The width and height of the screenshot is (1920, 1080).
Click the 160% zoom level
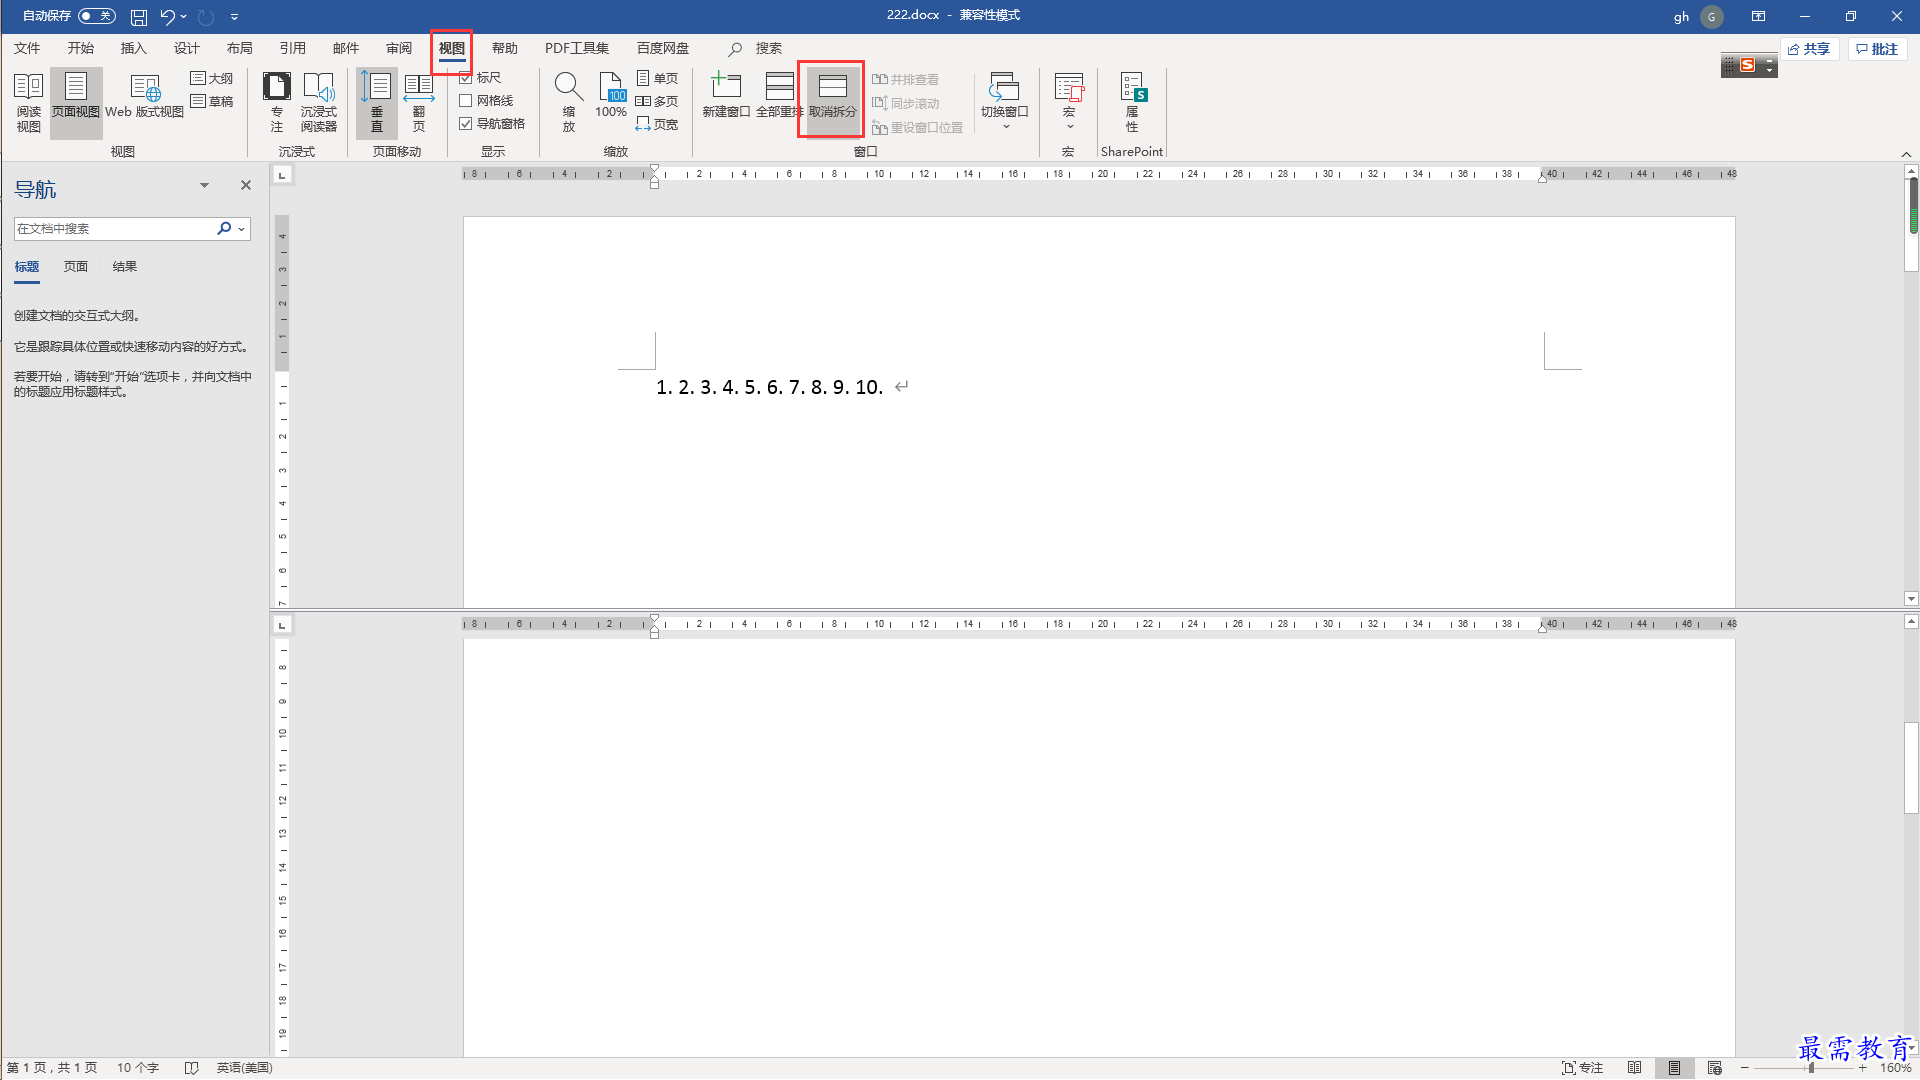coord(1896,1068)
